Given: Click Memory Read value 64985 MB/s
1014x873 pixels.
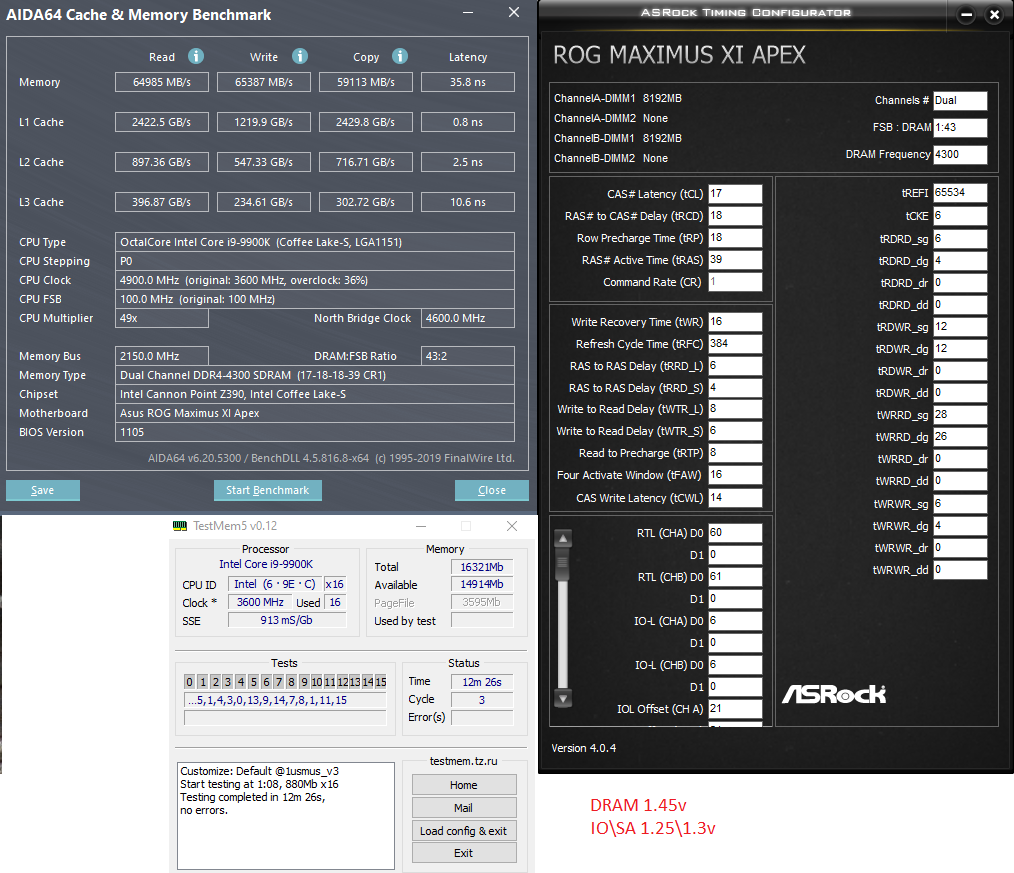Looking at the screenshot, I should click(162, 82).
